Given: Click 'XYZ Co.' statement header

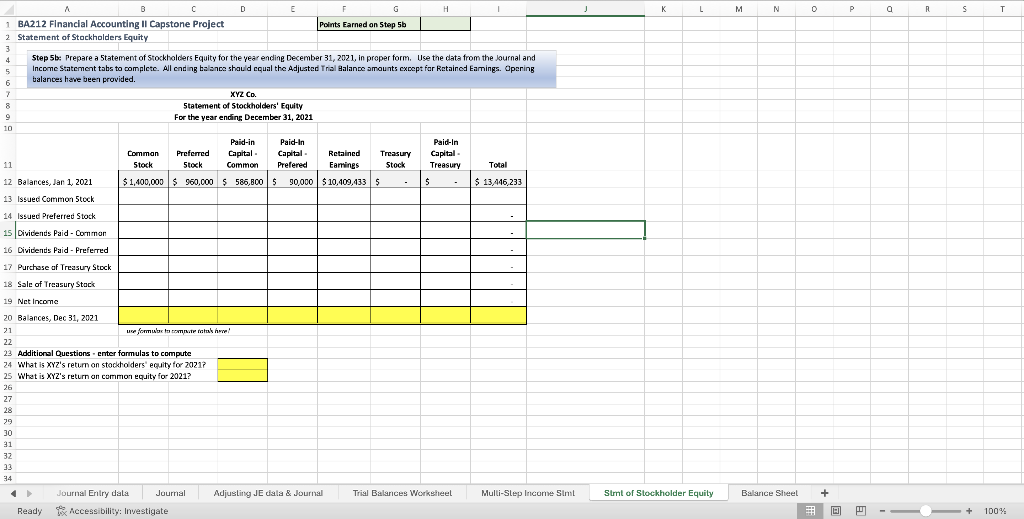Looking at the screenshot, I should click(x=243, y=94).
